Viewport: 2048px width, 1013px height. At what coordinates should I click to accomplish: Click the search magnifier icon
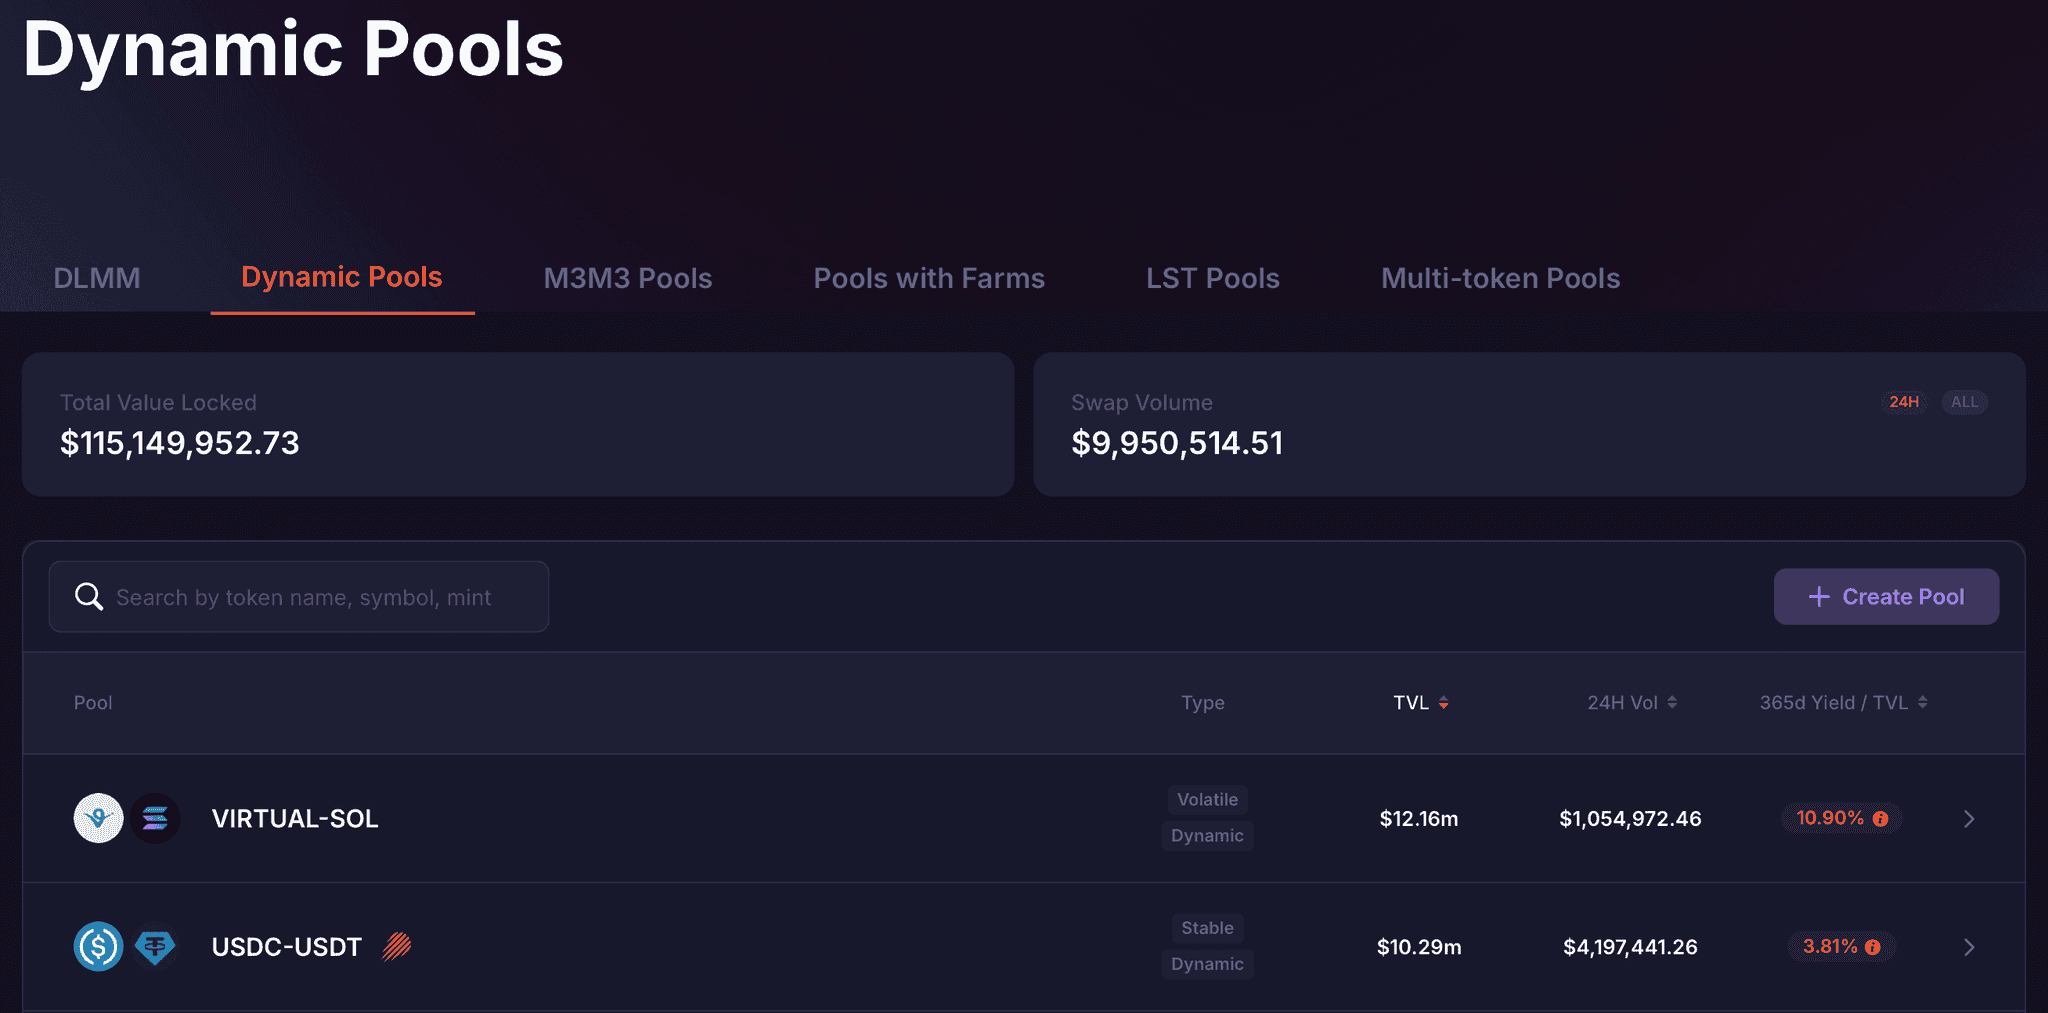click(x=89, y=597)
